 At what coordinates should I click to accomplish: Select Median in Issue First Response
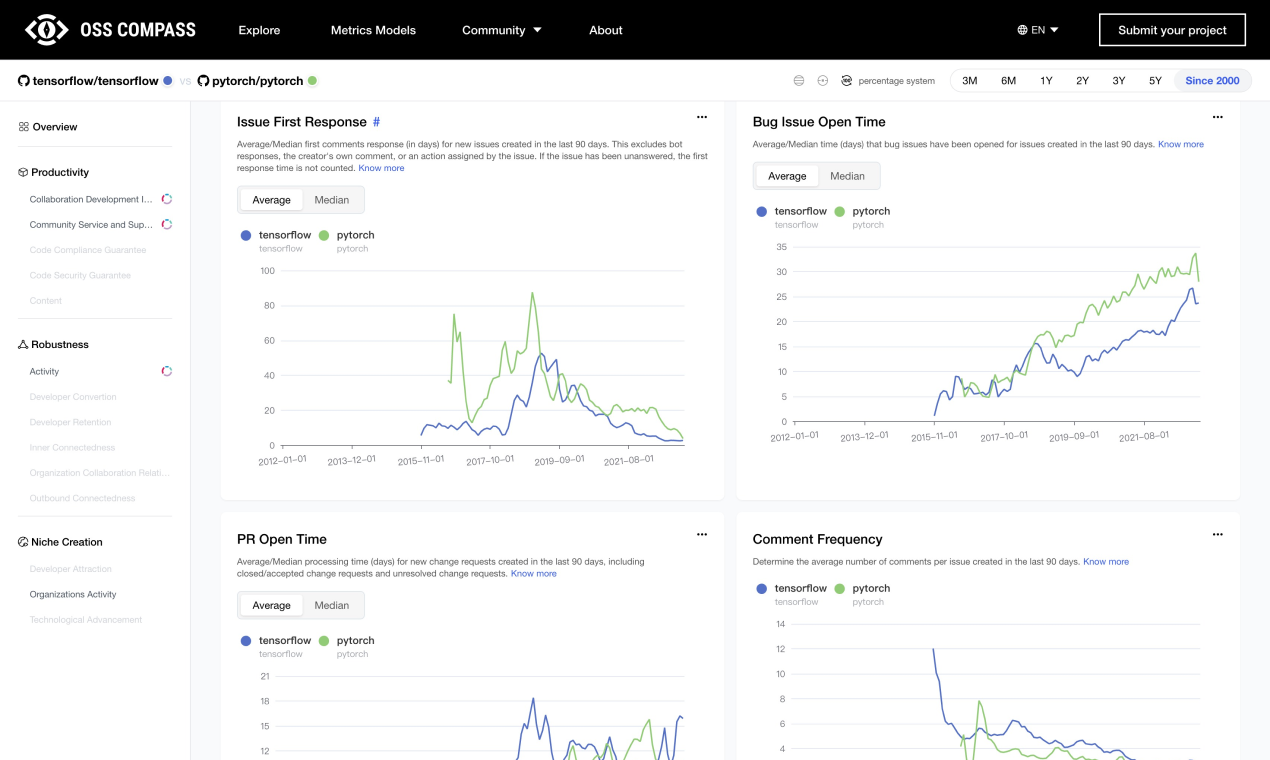tap(332, 200)
